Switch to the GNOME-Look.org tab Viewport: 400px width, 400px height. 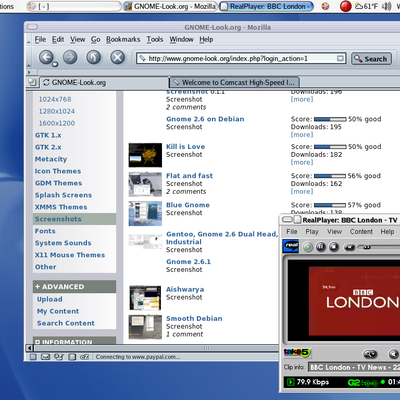104,82
